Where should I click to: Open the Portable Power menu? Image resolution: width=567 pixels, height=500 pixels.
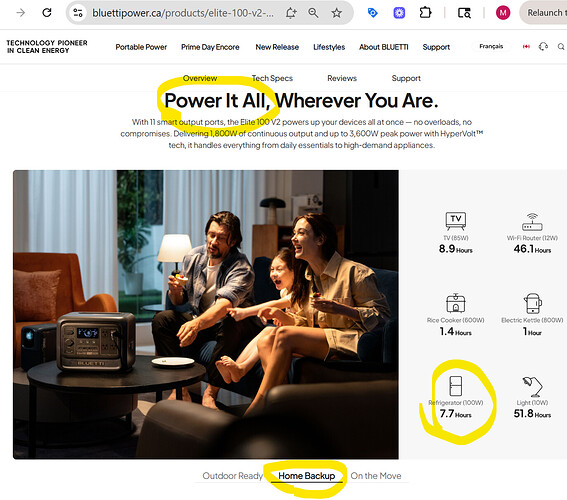pos(141,47)
